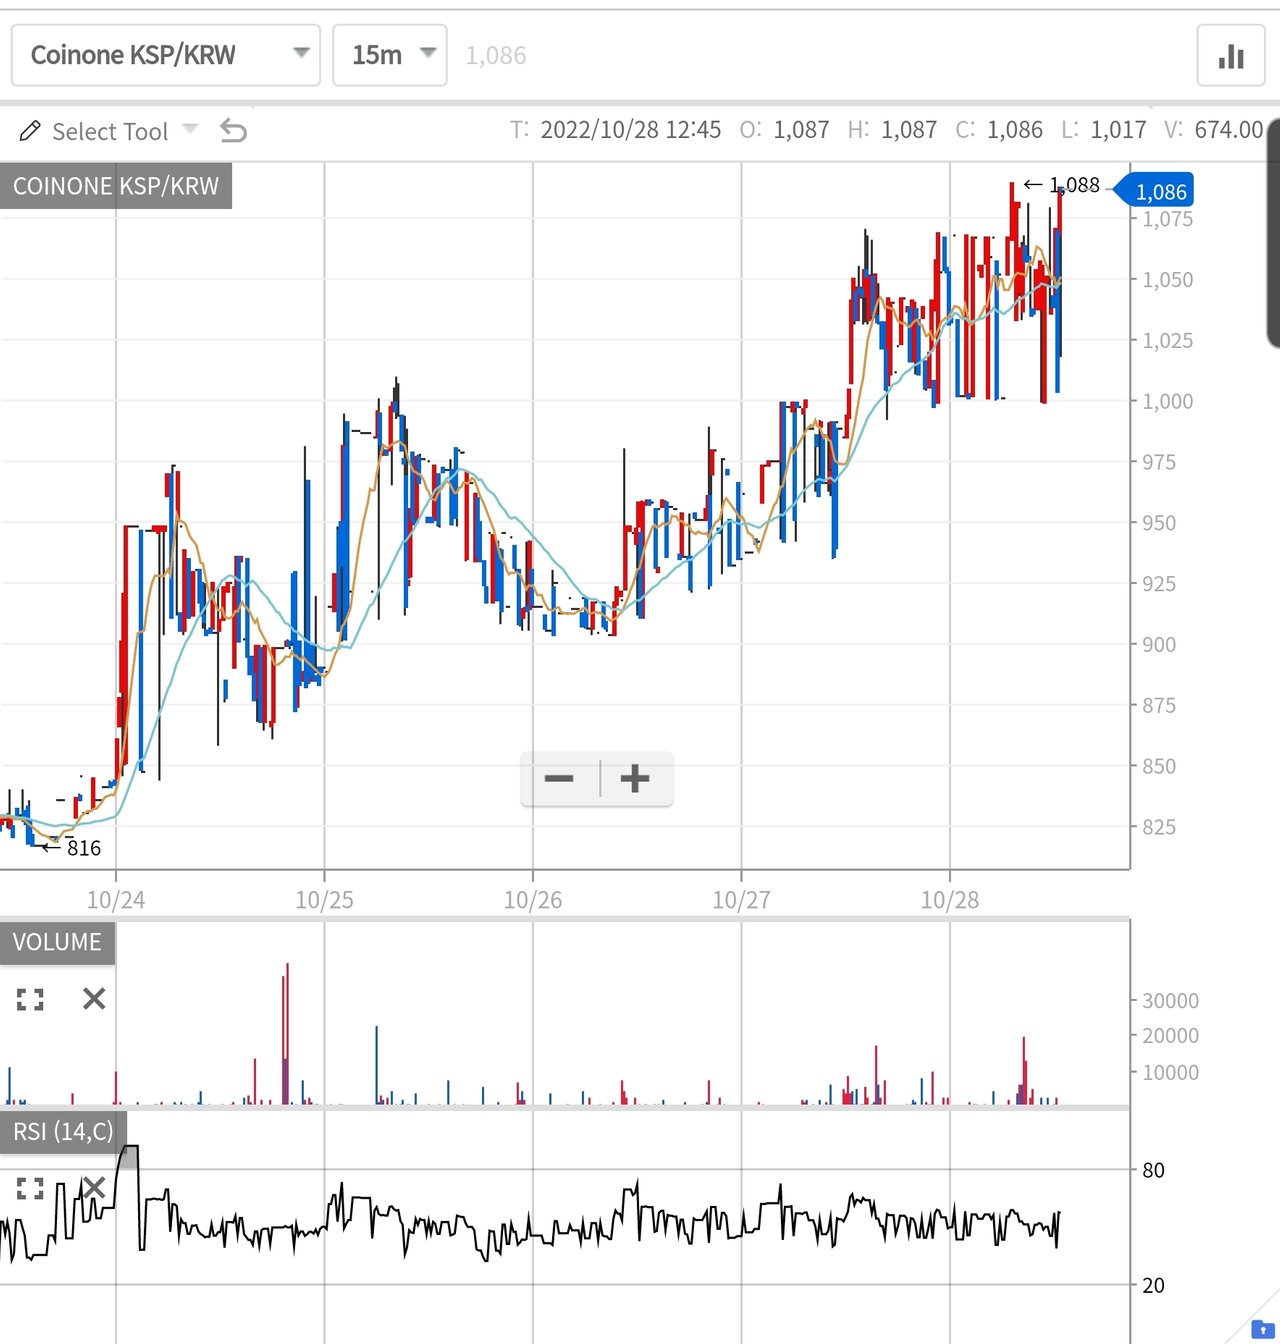
Task: Click the 1,000 price axis label
Action: click(1168, 402)
